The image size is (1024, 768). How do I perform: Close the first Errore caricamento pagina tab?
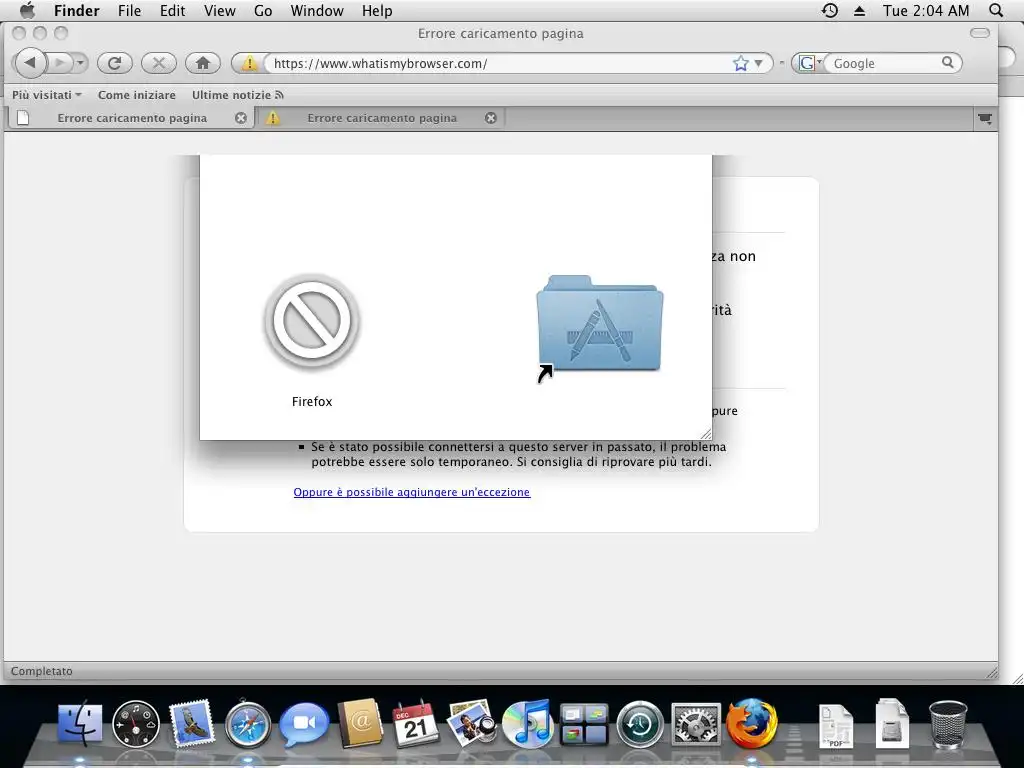tap(241, 118)
